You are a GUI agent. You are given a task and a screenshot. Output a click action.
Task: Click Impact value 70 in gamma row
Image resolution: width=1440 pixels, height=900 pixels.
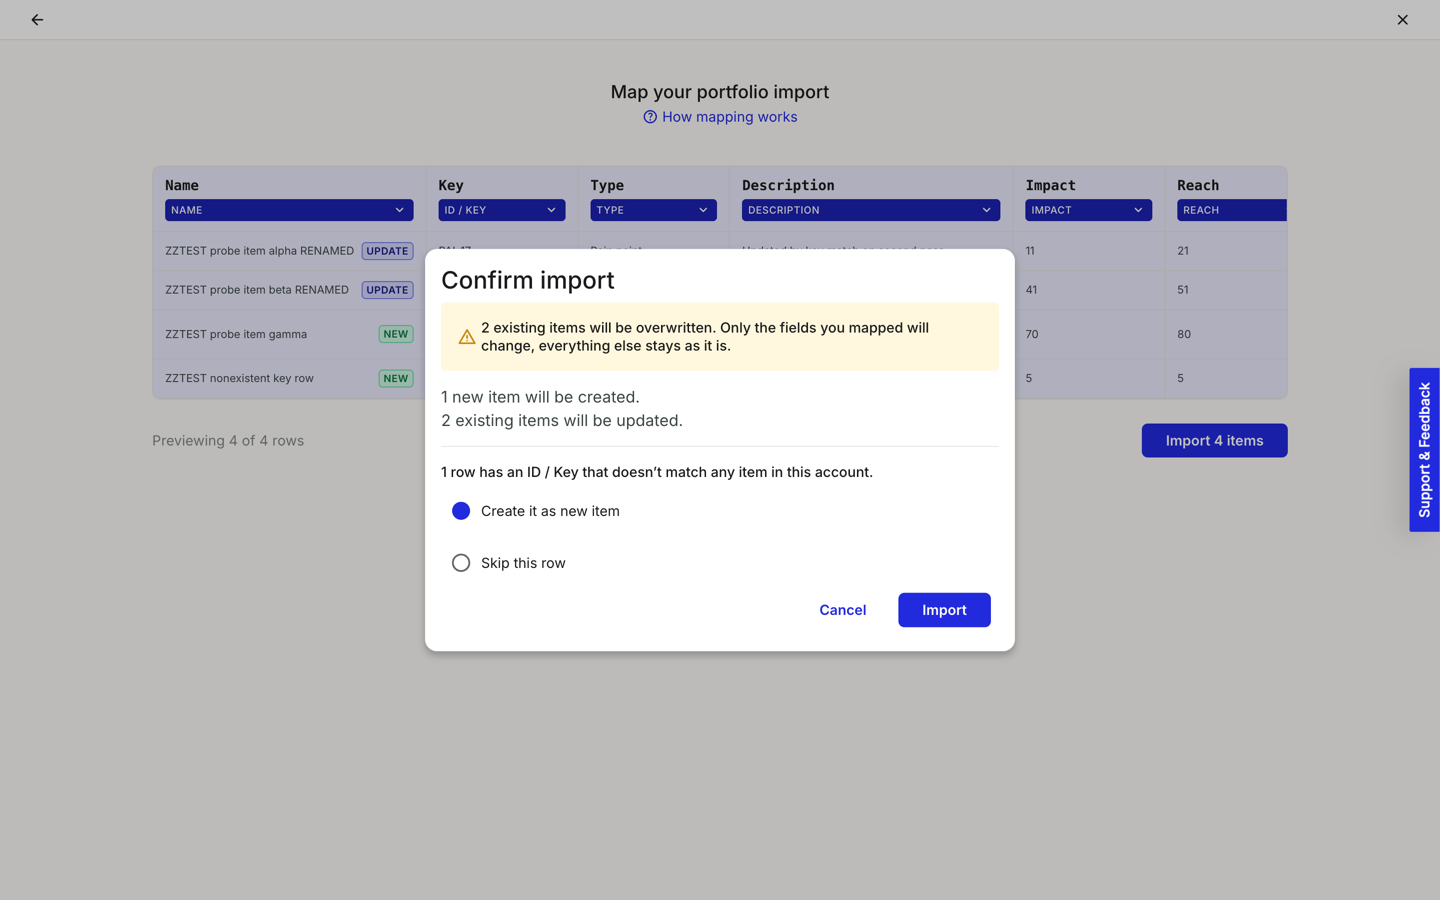pos(1032,334)
